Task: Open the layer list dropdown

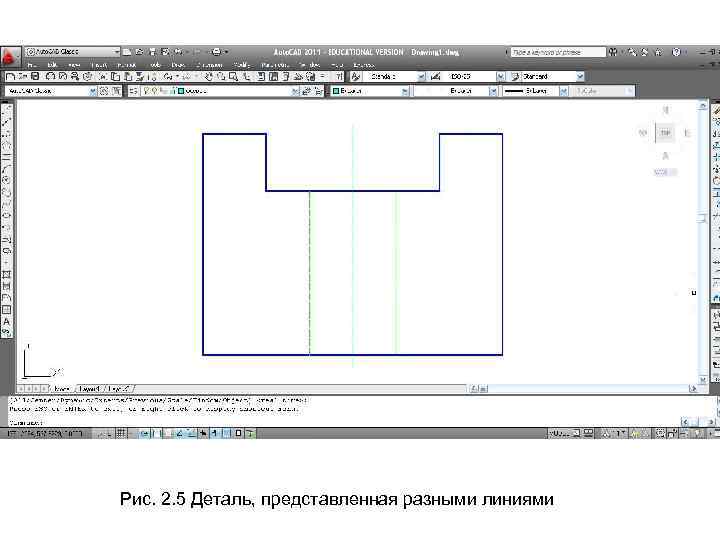Action: pos(220,91)
